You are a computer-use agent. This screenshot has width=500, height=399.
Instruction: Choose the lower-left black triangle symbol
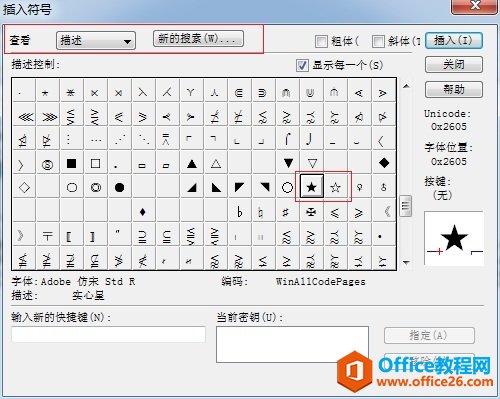click(x=216, y=187)
